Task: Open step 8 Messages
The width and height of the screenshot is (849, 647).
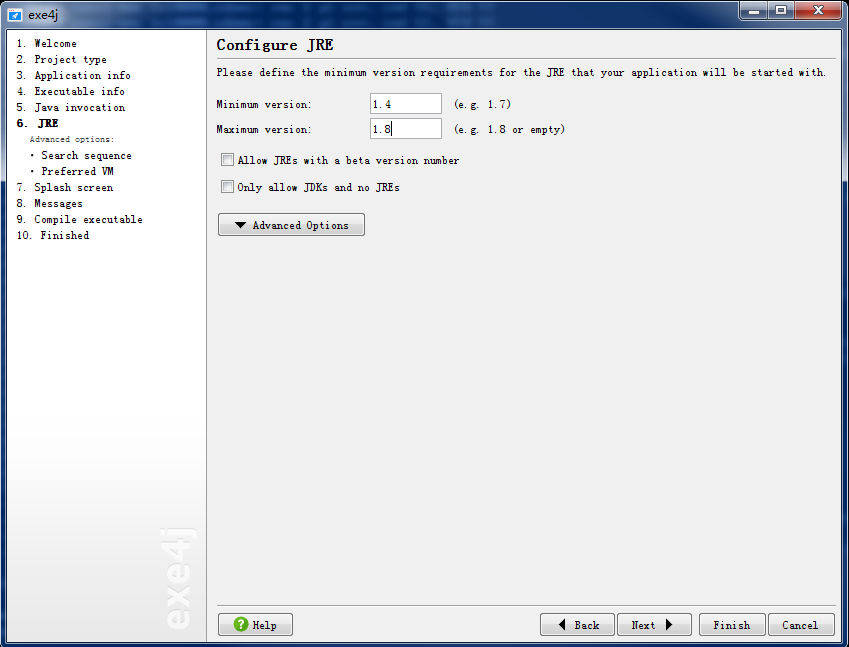Action: point(50,204)
